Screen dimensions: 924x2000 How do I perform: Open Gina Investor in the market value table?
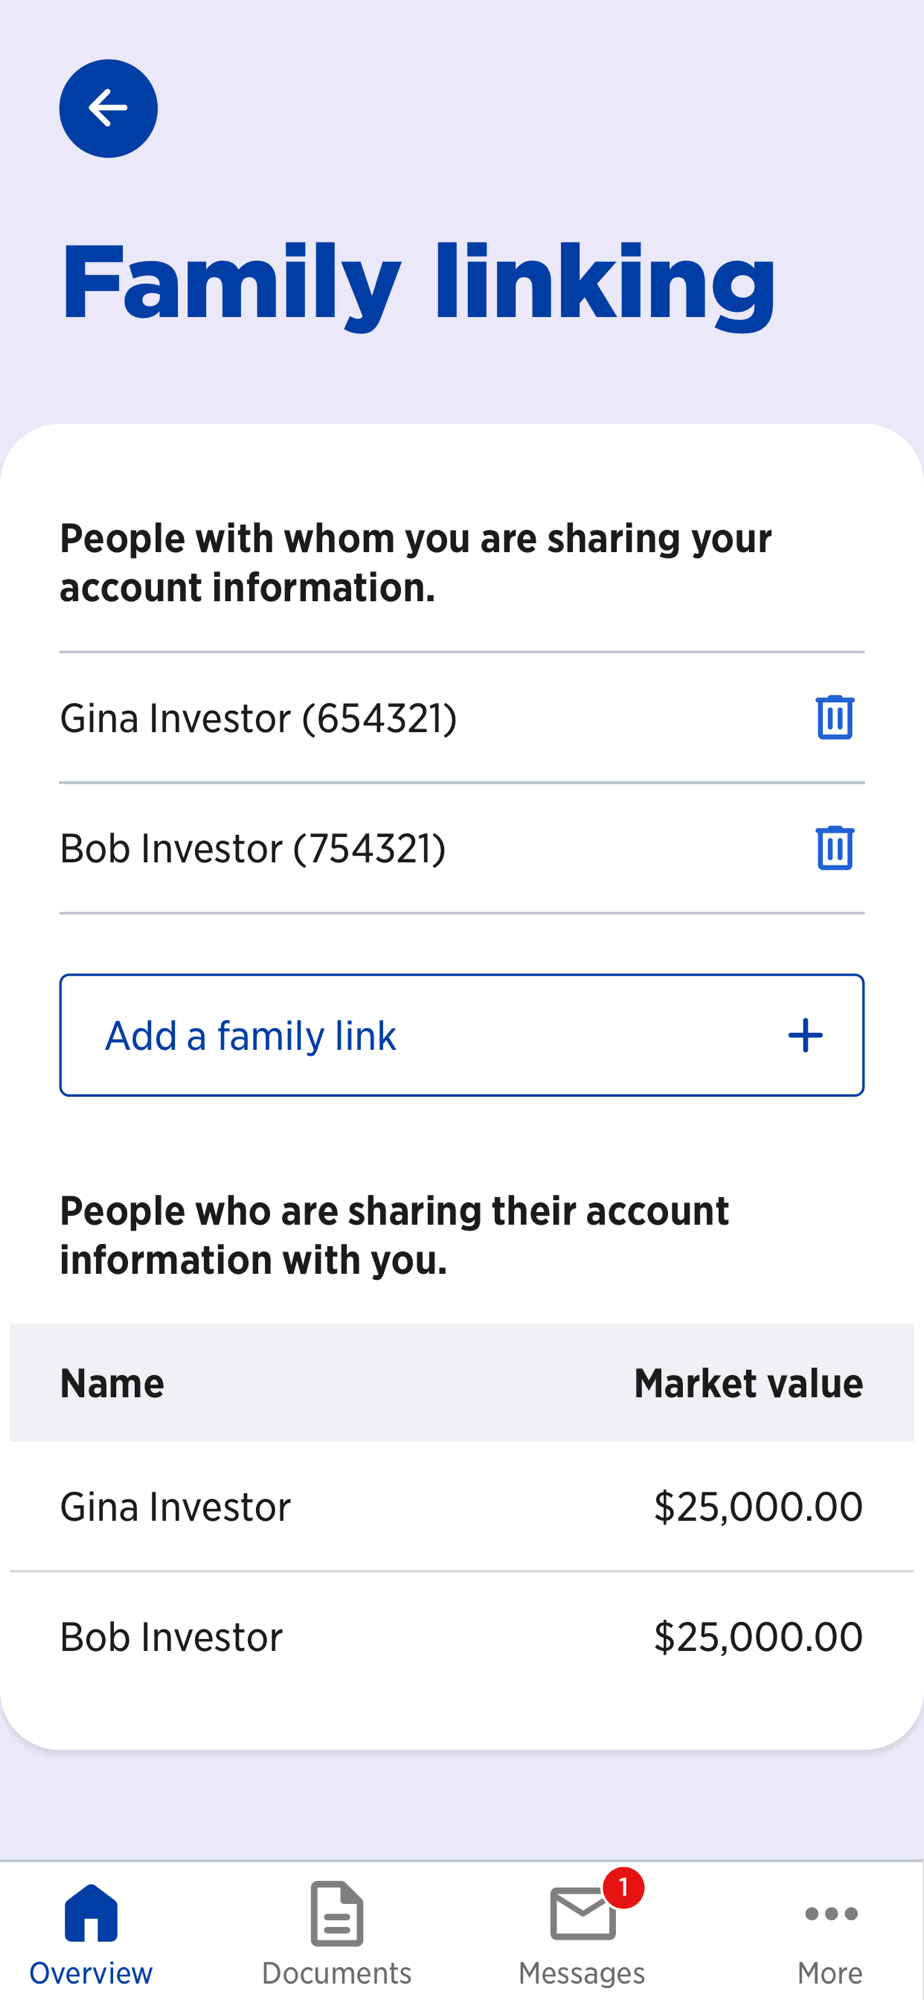click(x=175, y=1507)
